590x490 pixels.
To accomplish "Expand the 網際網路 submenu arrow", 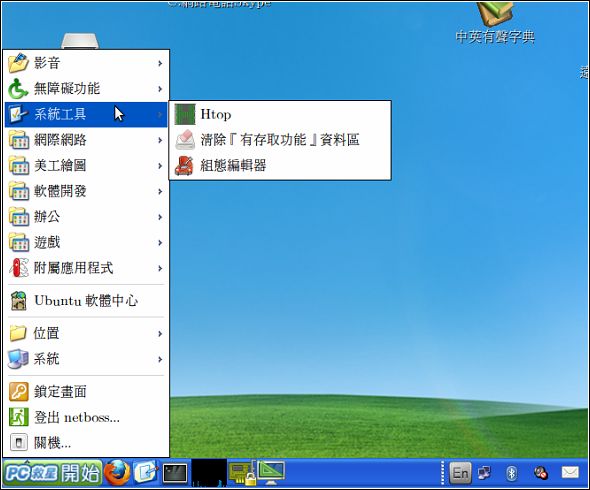I will (x=160, y=140).
